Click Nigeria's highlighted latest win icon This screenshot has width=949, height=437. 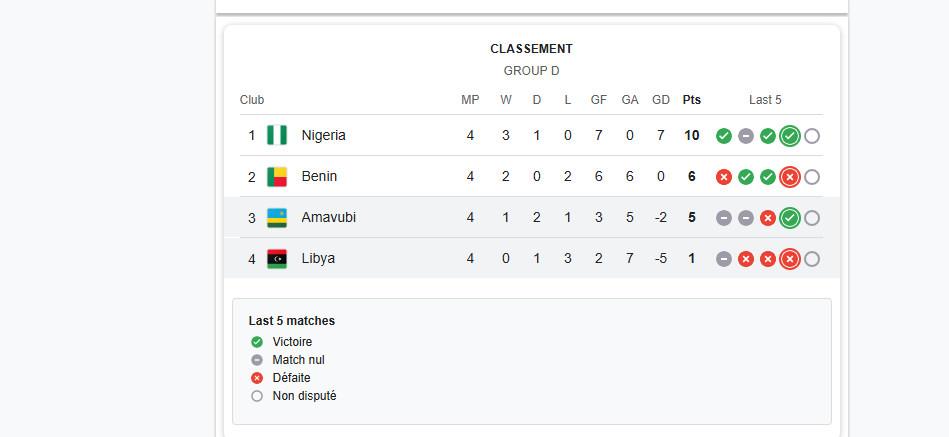790,136
